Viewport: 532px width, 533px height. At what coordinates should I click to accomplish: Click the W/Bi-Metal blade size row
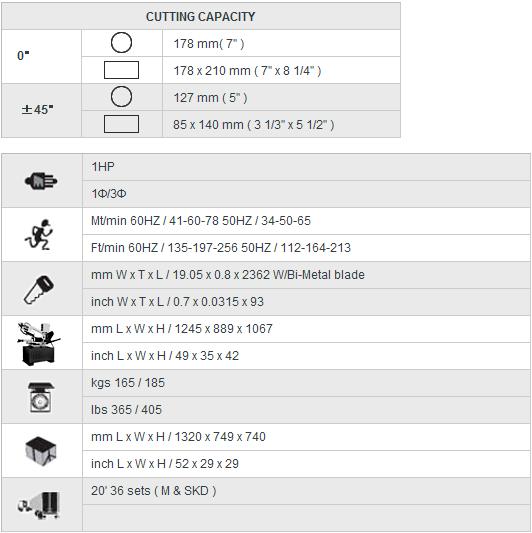click(306, 275)
